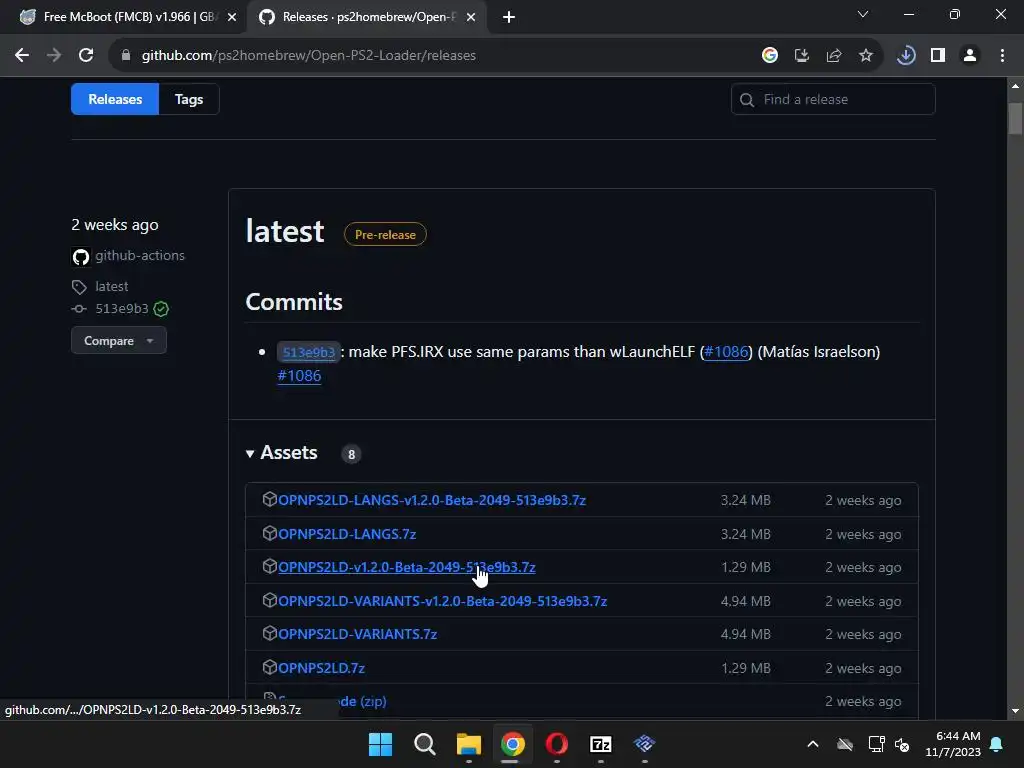The width and height of the screenshot is (1024, 768).
Task: Click the highlighted 513e9b3 commit hash
Action: click(309, 352)
